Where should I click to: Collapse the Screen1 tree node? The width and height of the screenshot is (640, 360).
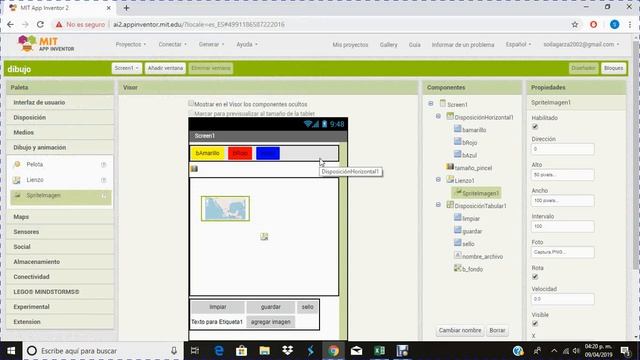coord(431,104)
